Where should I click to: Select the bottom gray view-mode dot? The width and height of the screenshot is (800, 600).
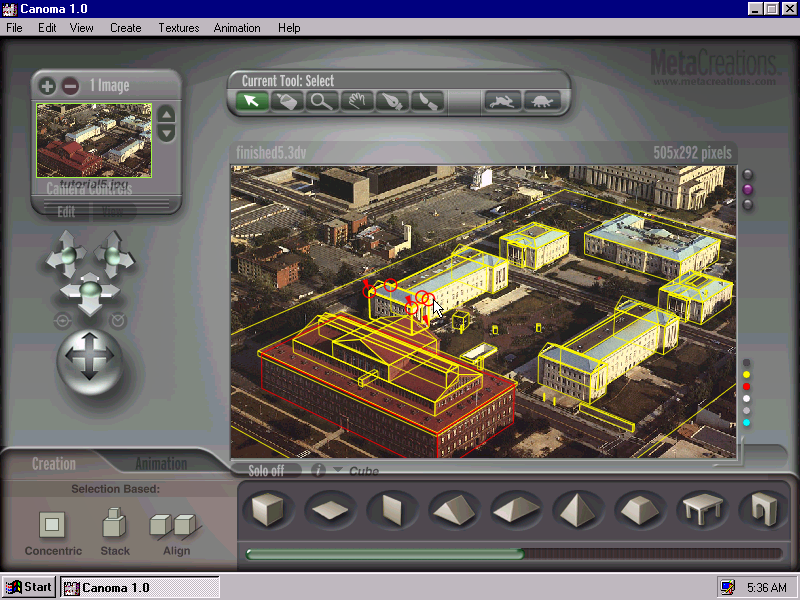[747, 205]
